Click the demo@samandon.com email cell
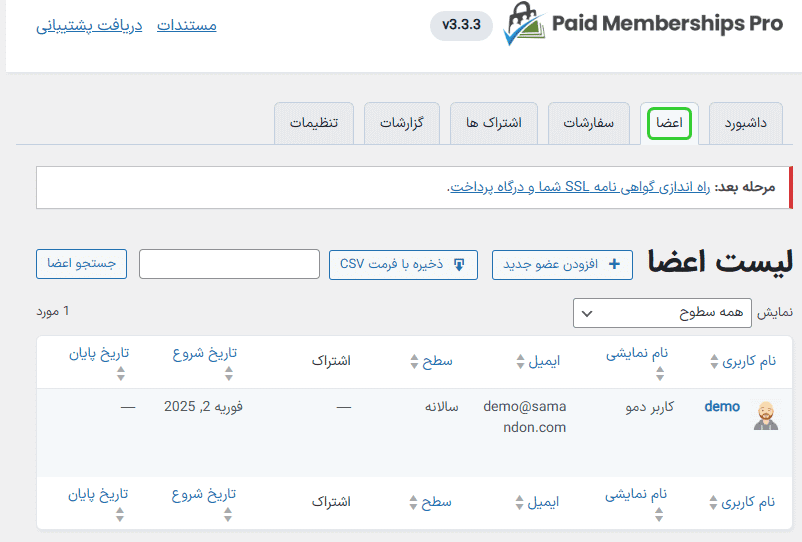The image size is (802, 542). pos(525,417)
